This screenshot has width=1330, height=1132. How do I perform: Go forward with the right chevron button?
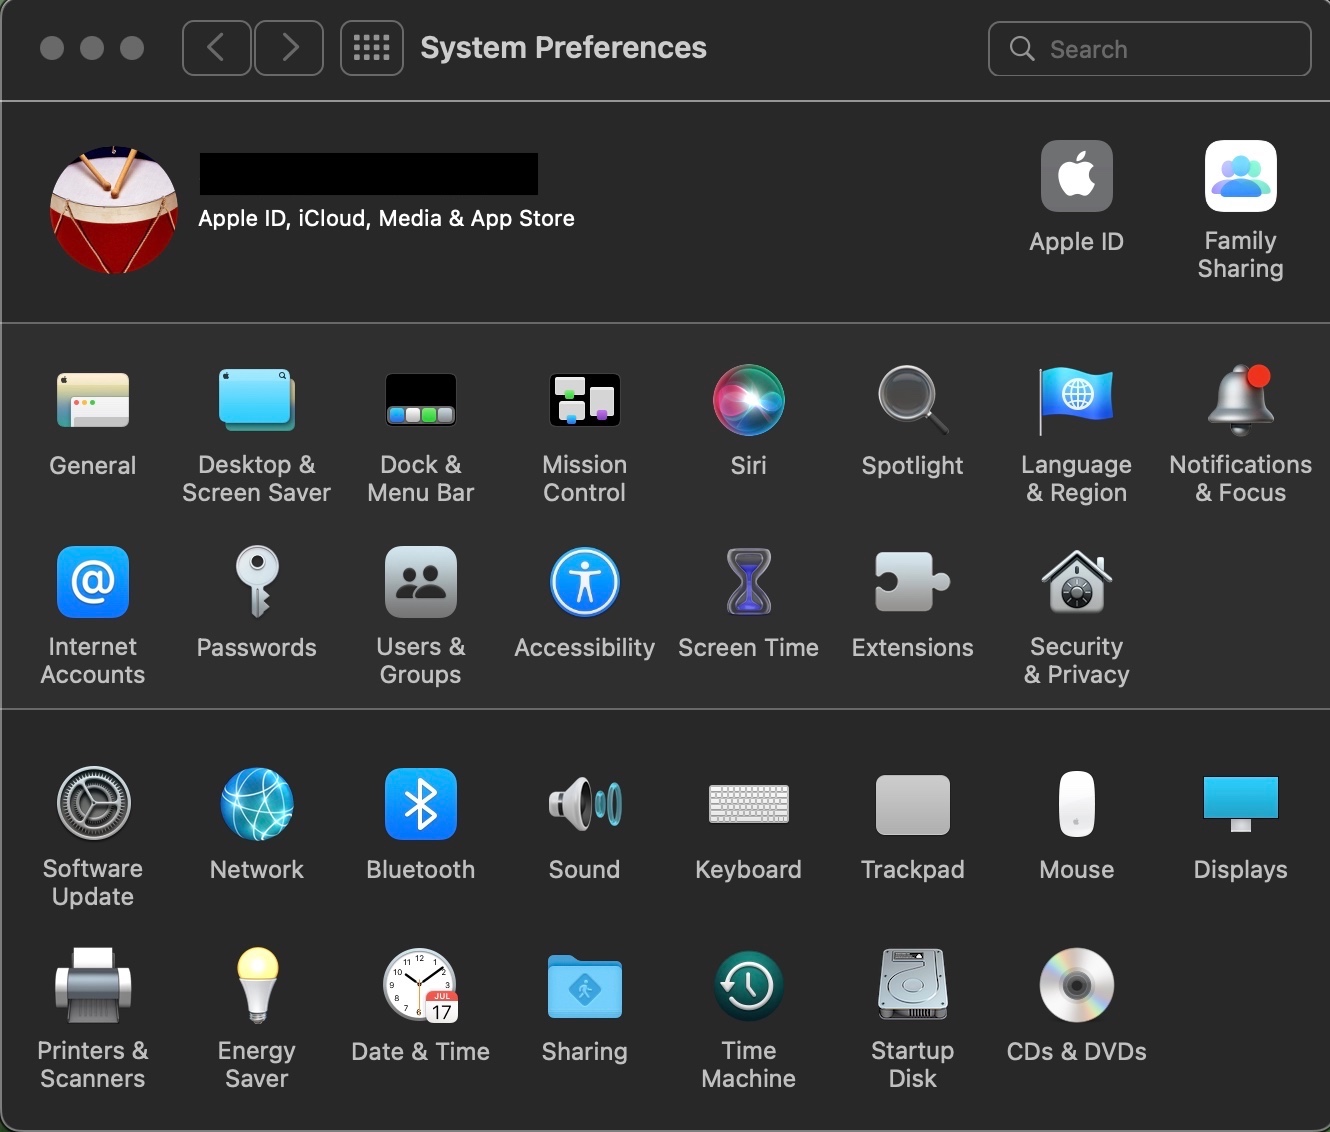[289, 48]
